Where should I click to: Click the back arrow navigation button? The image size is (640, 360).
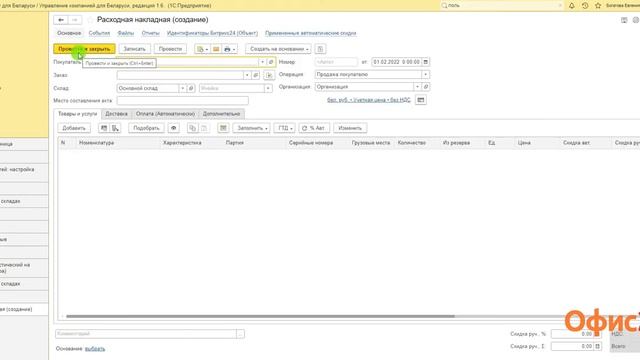click(61, 20)
